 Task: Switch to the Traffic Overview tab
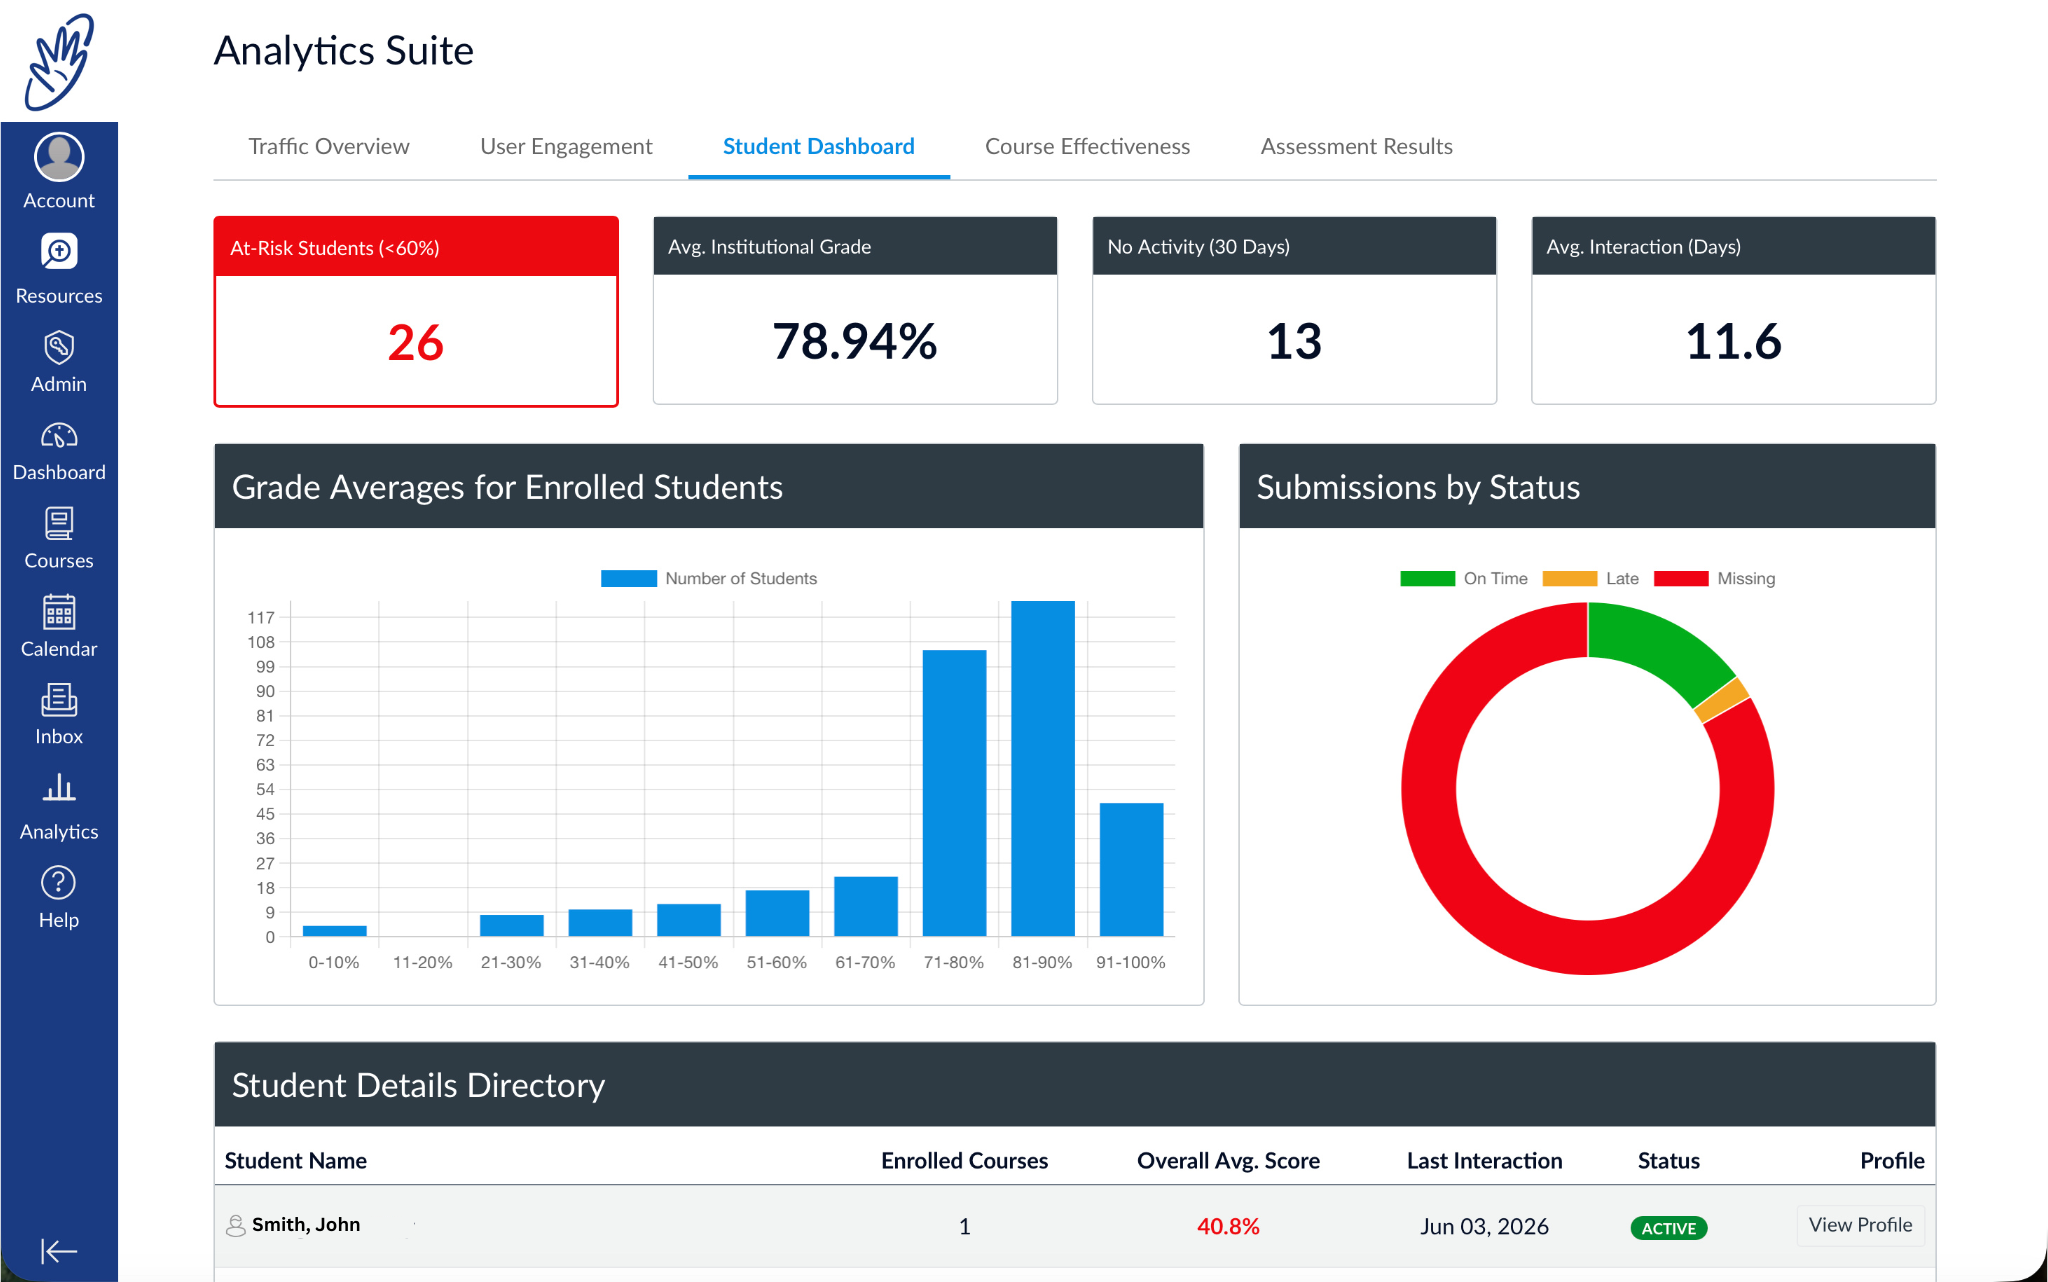(329, 146)
